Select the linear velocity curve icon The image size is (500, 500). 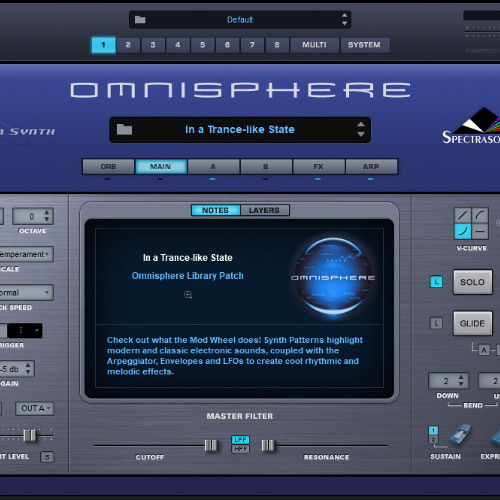point(463,215)
